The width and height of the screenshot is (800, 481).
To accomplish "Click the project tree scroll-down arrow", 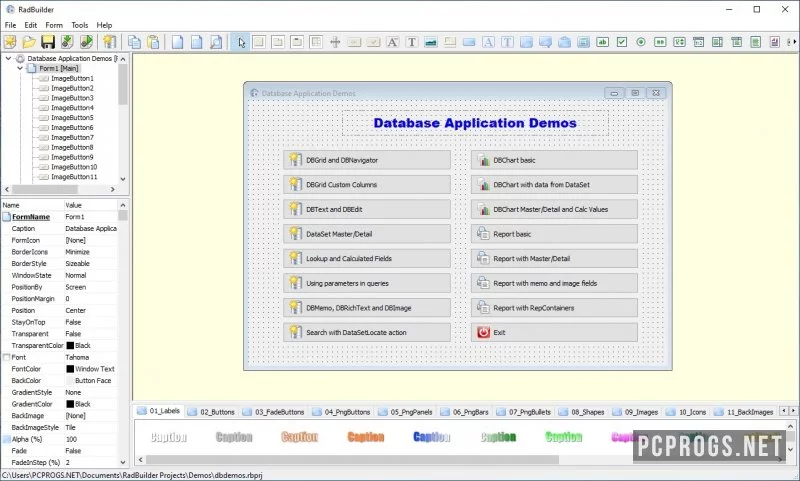I will coord(122,179).
